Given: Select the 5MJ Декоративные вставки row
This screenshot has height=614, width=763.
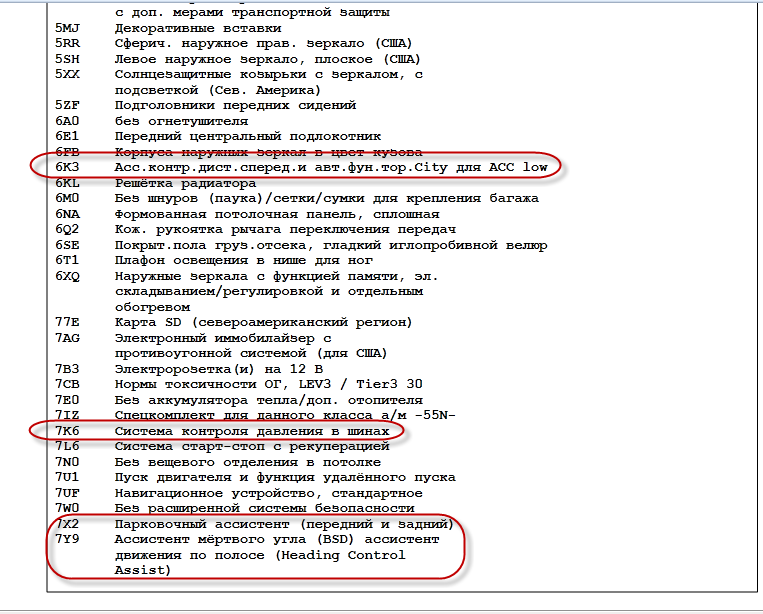Looking at the screenshot, I should [x=168, y=28].
